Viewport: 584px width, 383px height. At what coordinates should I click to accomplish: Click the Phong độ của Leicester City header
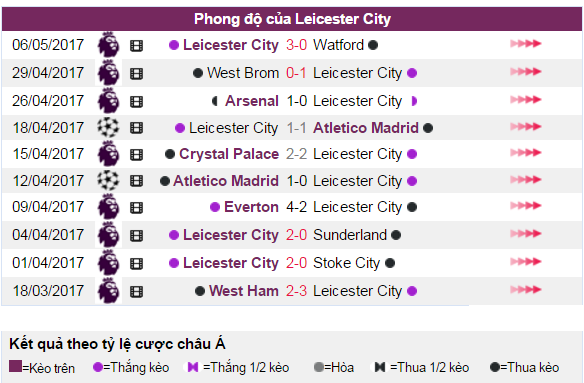[x=292, y=19]
